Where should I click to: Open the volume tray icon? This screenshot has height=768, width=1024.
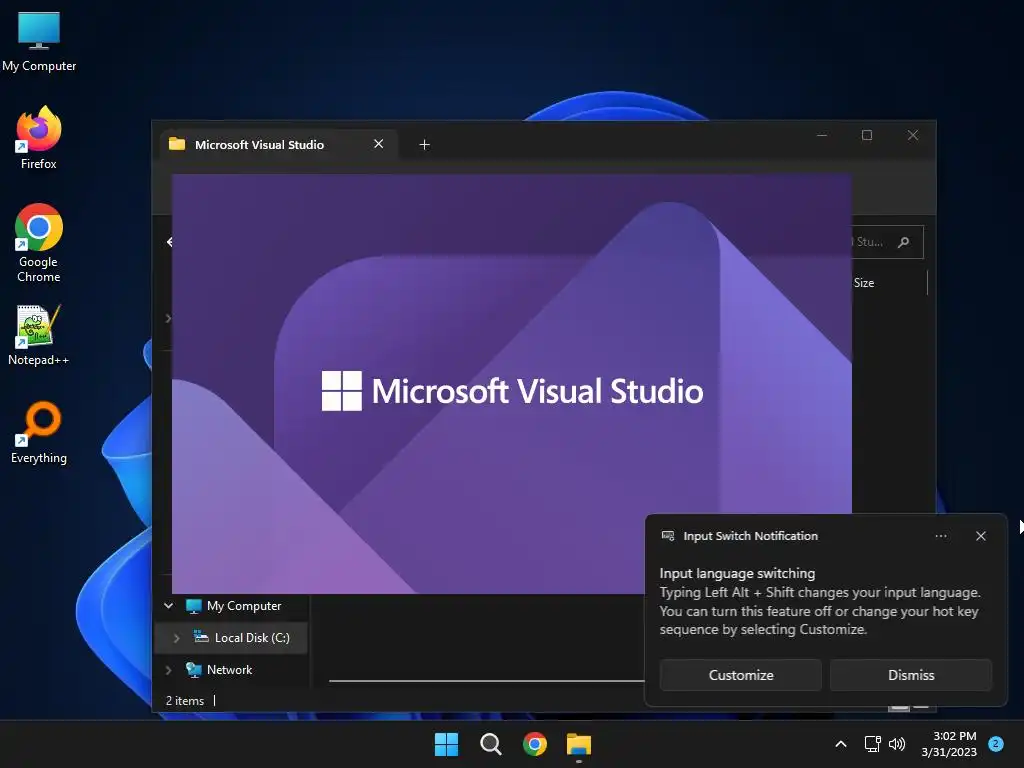(x=897, y=744)
